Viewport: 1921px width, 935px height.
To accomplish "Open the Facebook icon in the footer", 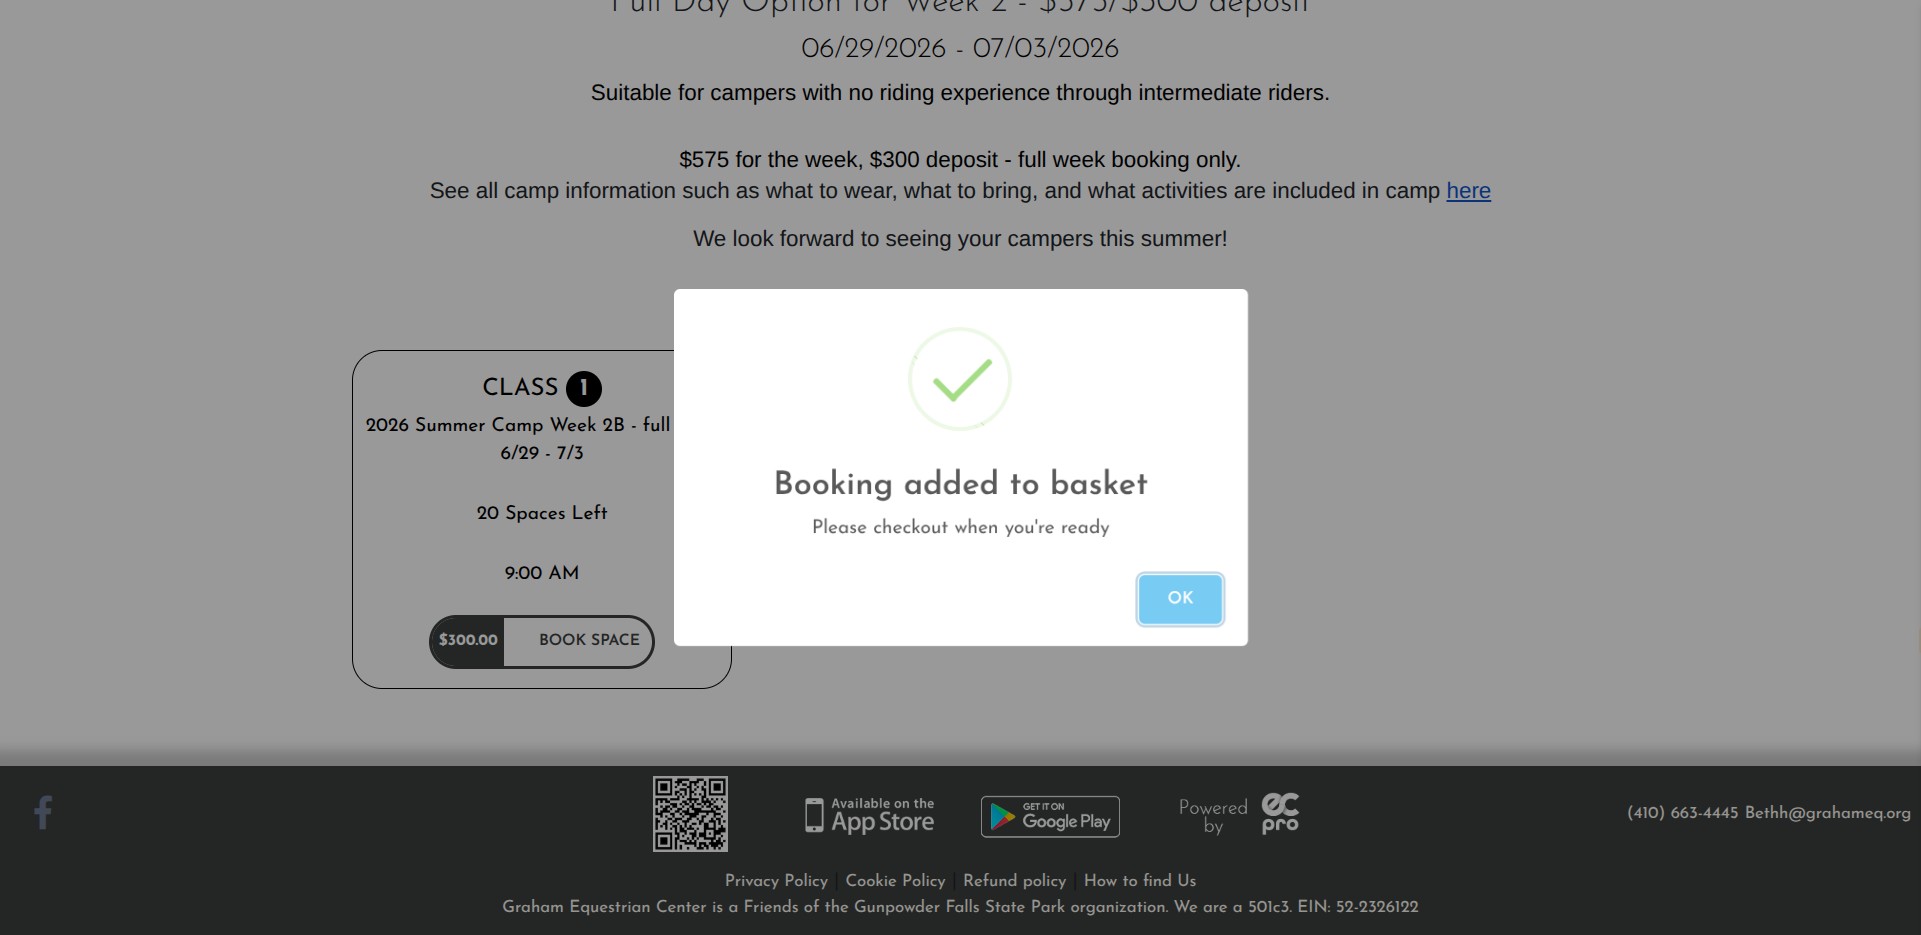I will click(x=43, y=812).
